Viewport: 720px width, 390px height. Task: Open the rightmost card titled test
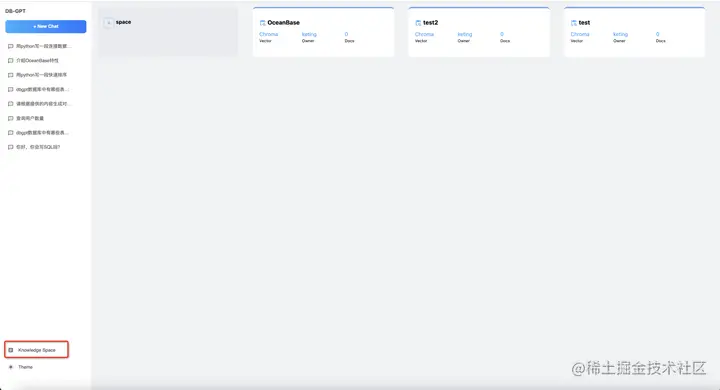(x=584, y=23)
